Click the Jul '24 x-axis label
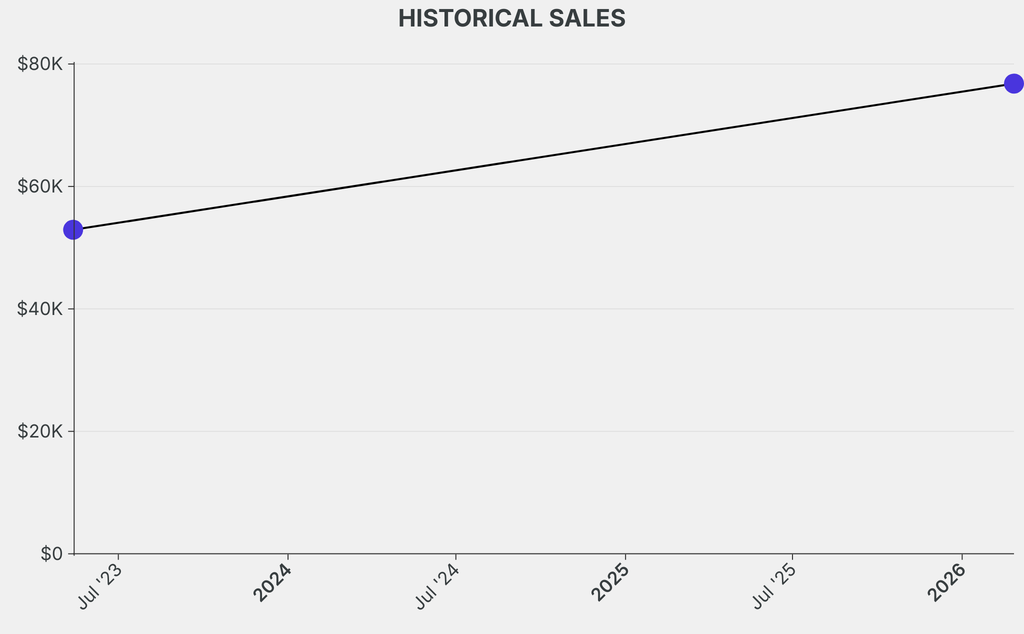Image resolution: width=1024 pixels, height=634 pixels. [438, 585]
